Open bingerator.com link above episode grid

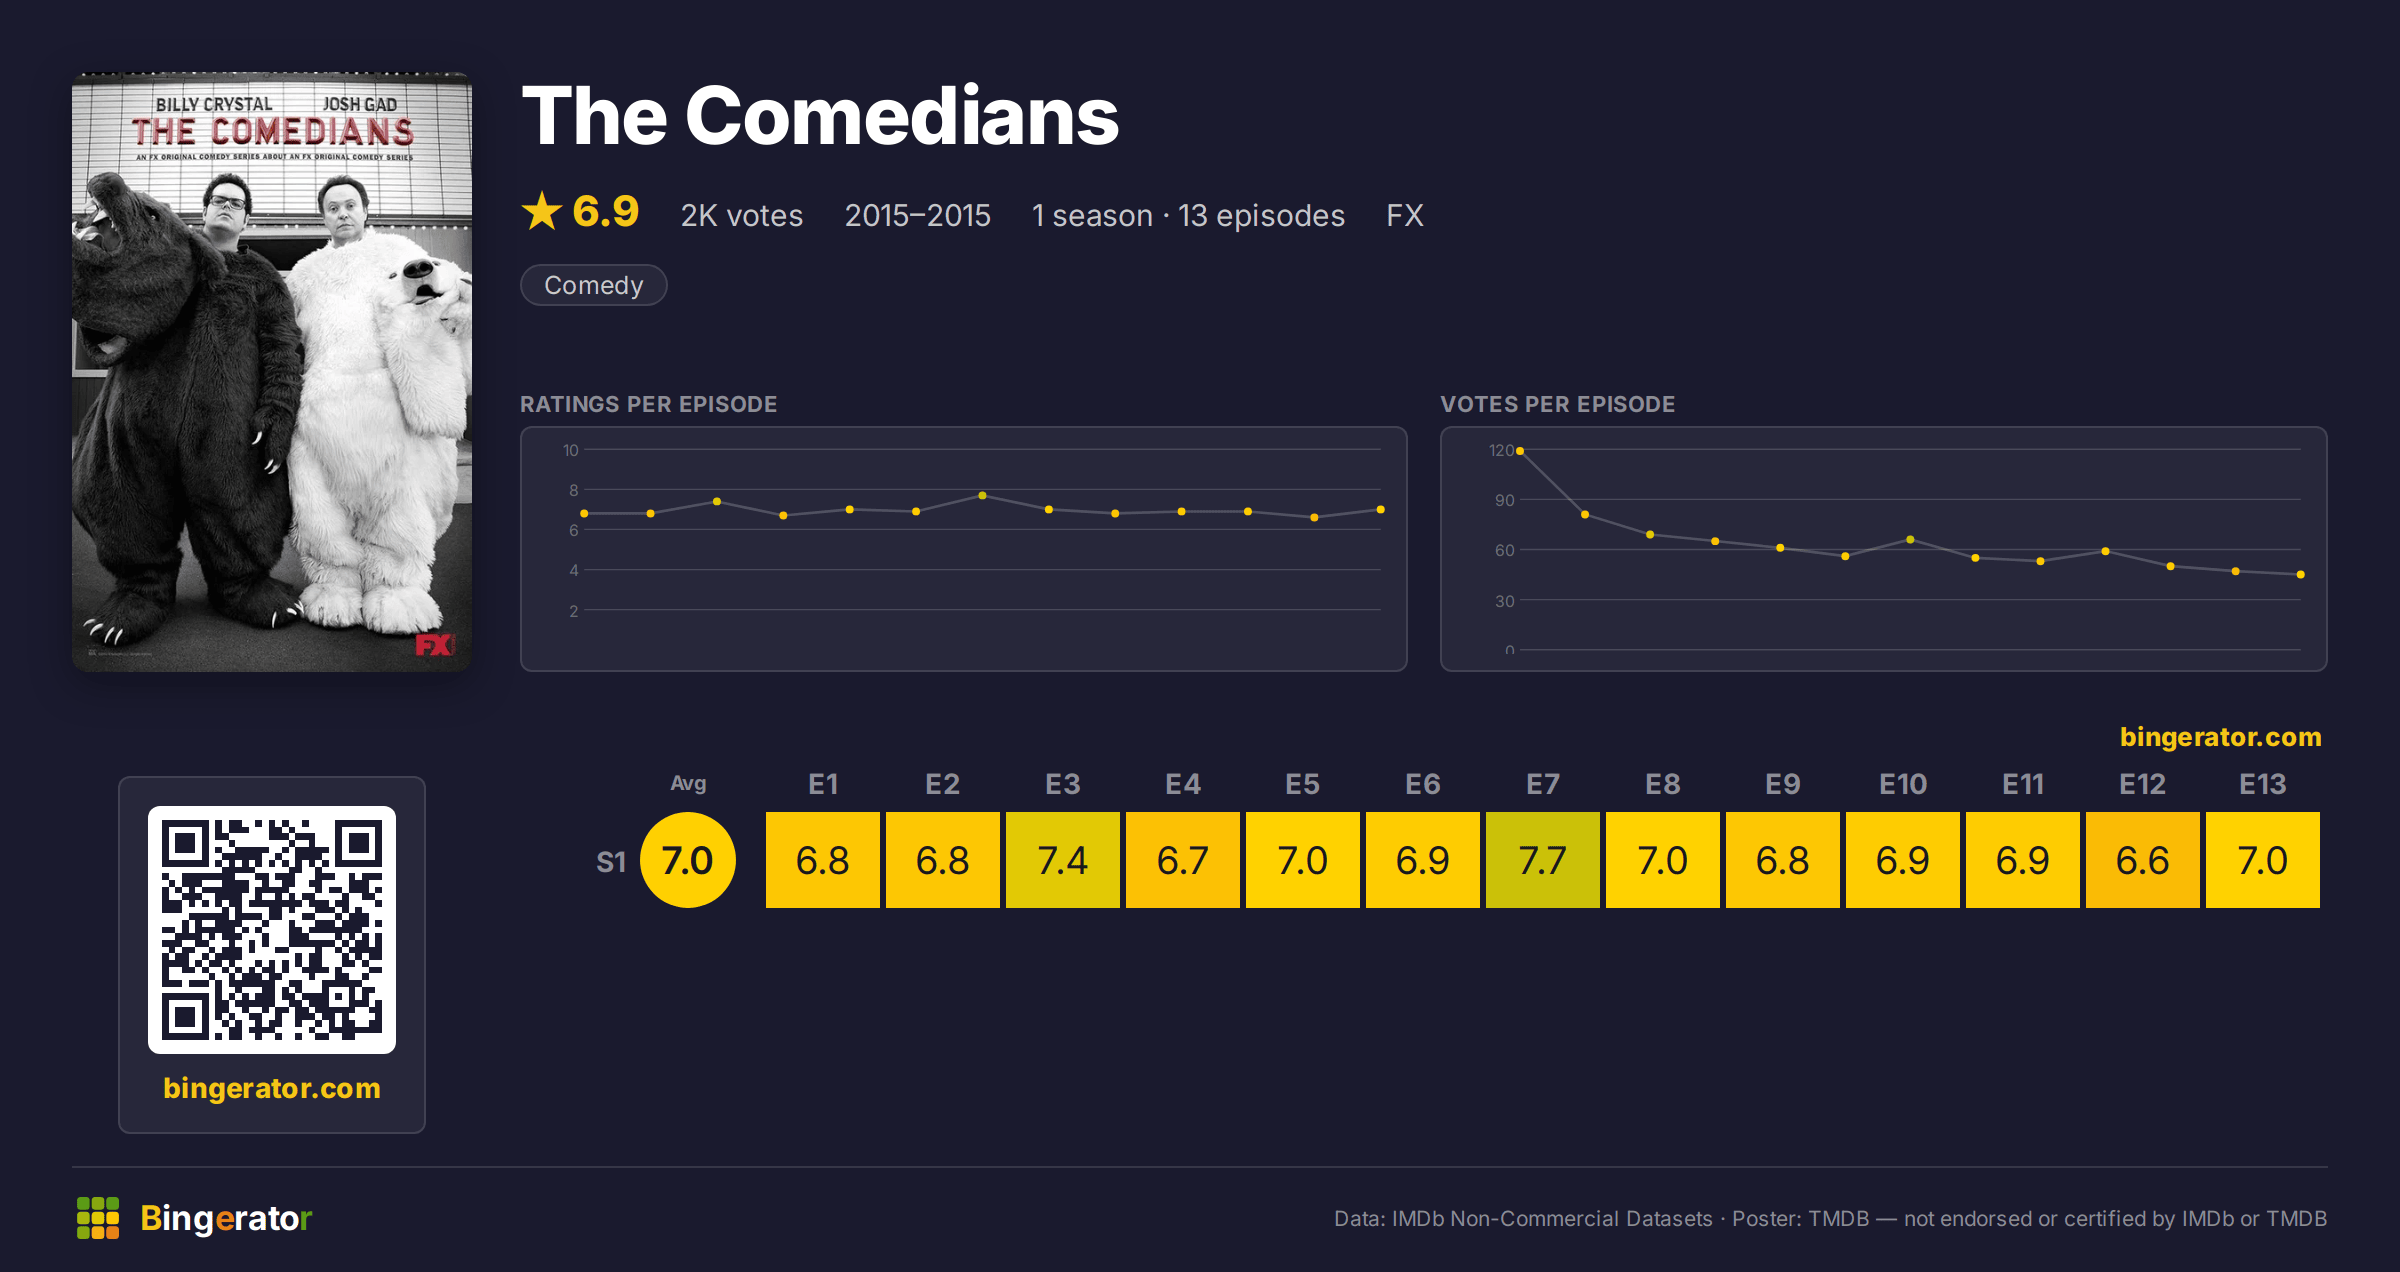[x=2220, y=737]
